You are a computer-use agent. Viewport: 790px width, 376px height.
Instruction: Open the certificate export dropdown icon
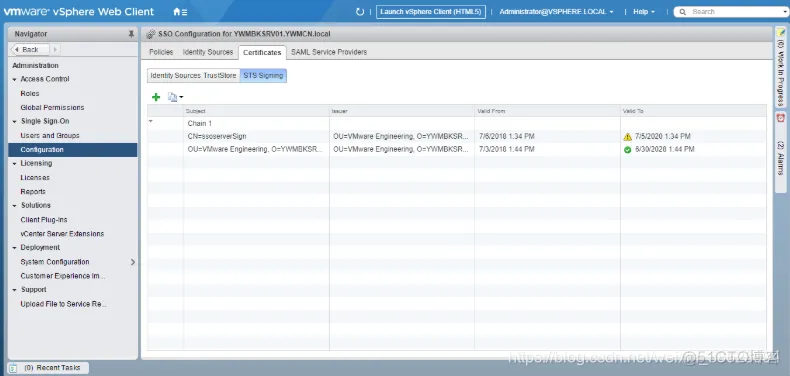175,97
